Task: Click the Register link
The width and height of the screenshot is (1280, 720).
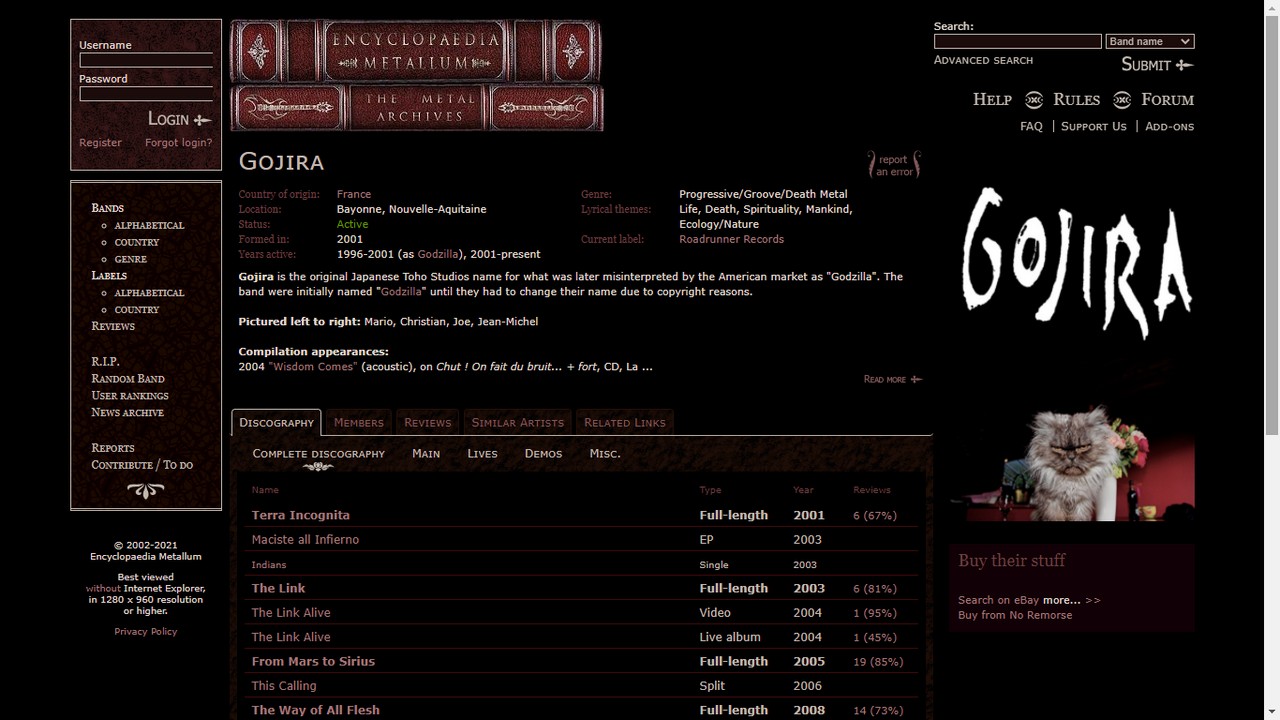Action: pos(100,143)
